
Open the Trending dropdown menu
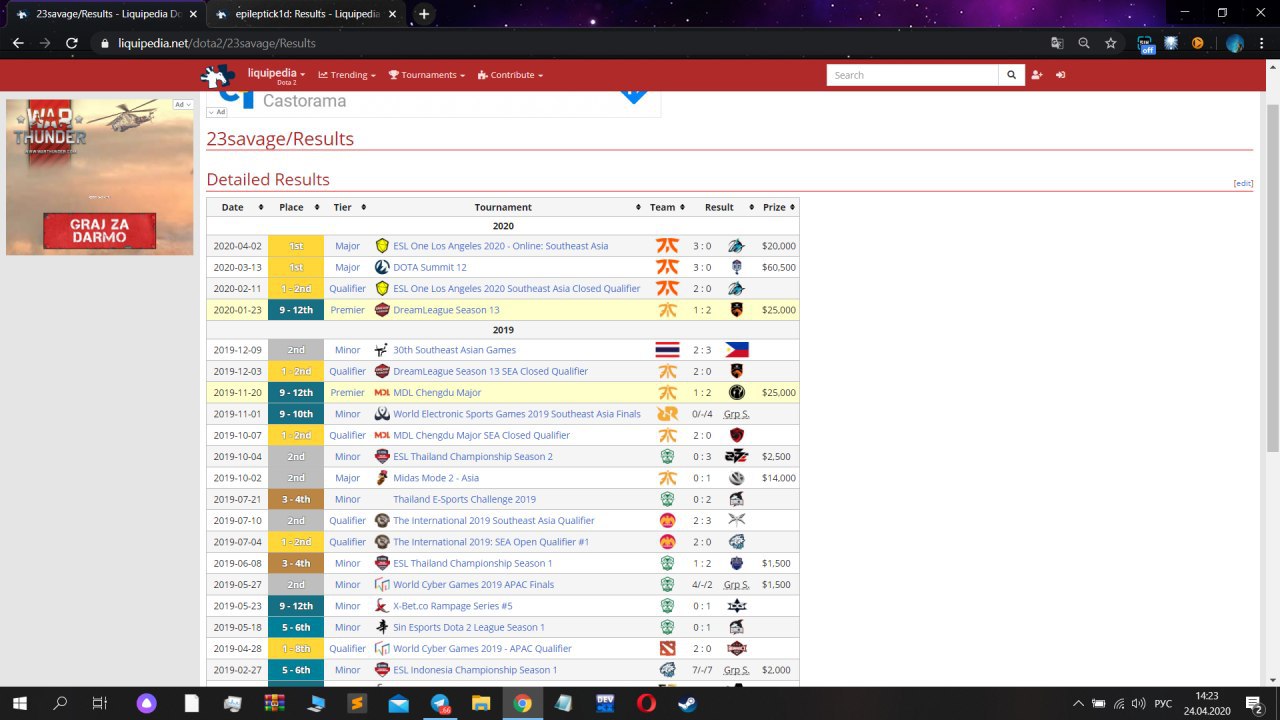point(347,75)
